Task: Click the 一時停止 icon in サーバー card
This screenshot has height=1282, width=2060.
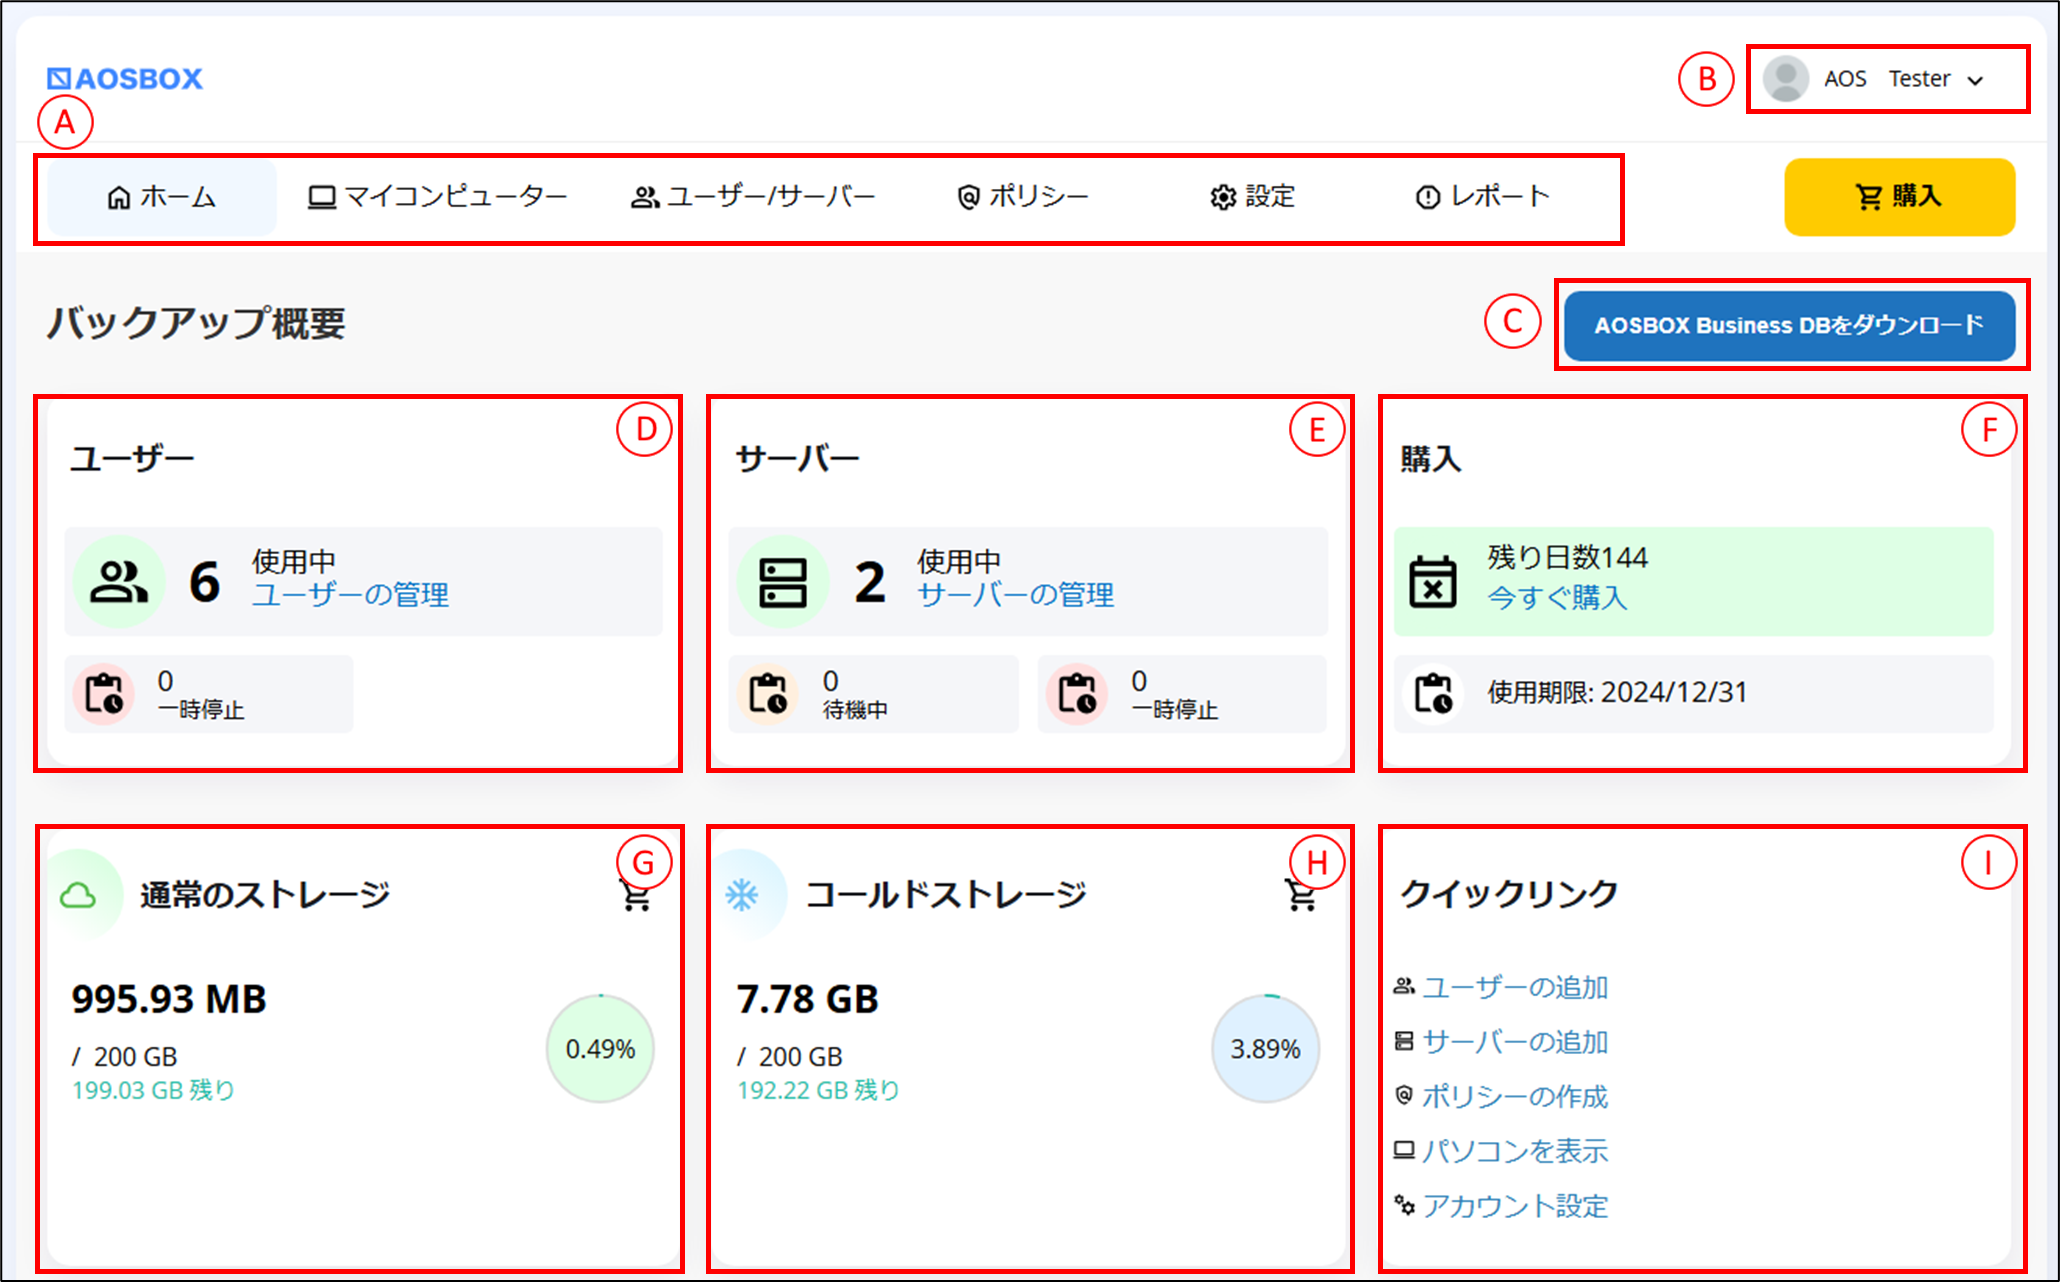Action: tap(1077, 693)
